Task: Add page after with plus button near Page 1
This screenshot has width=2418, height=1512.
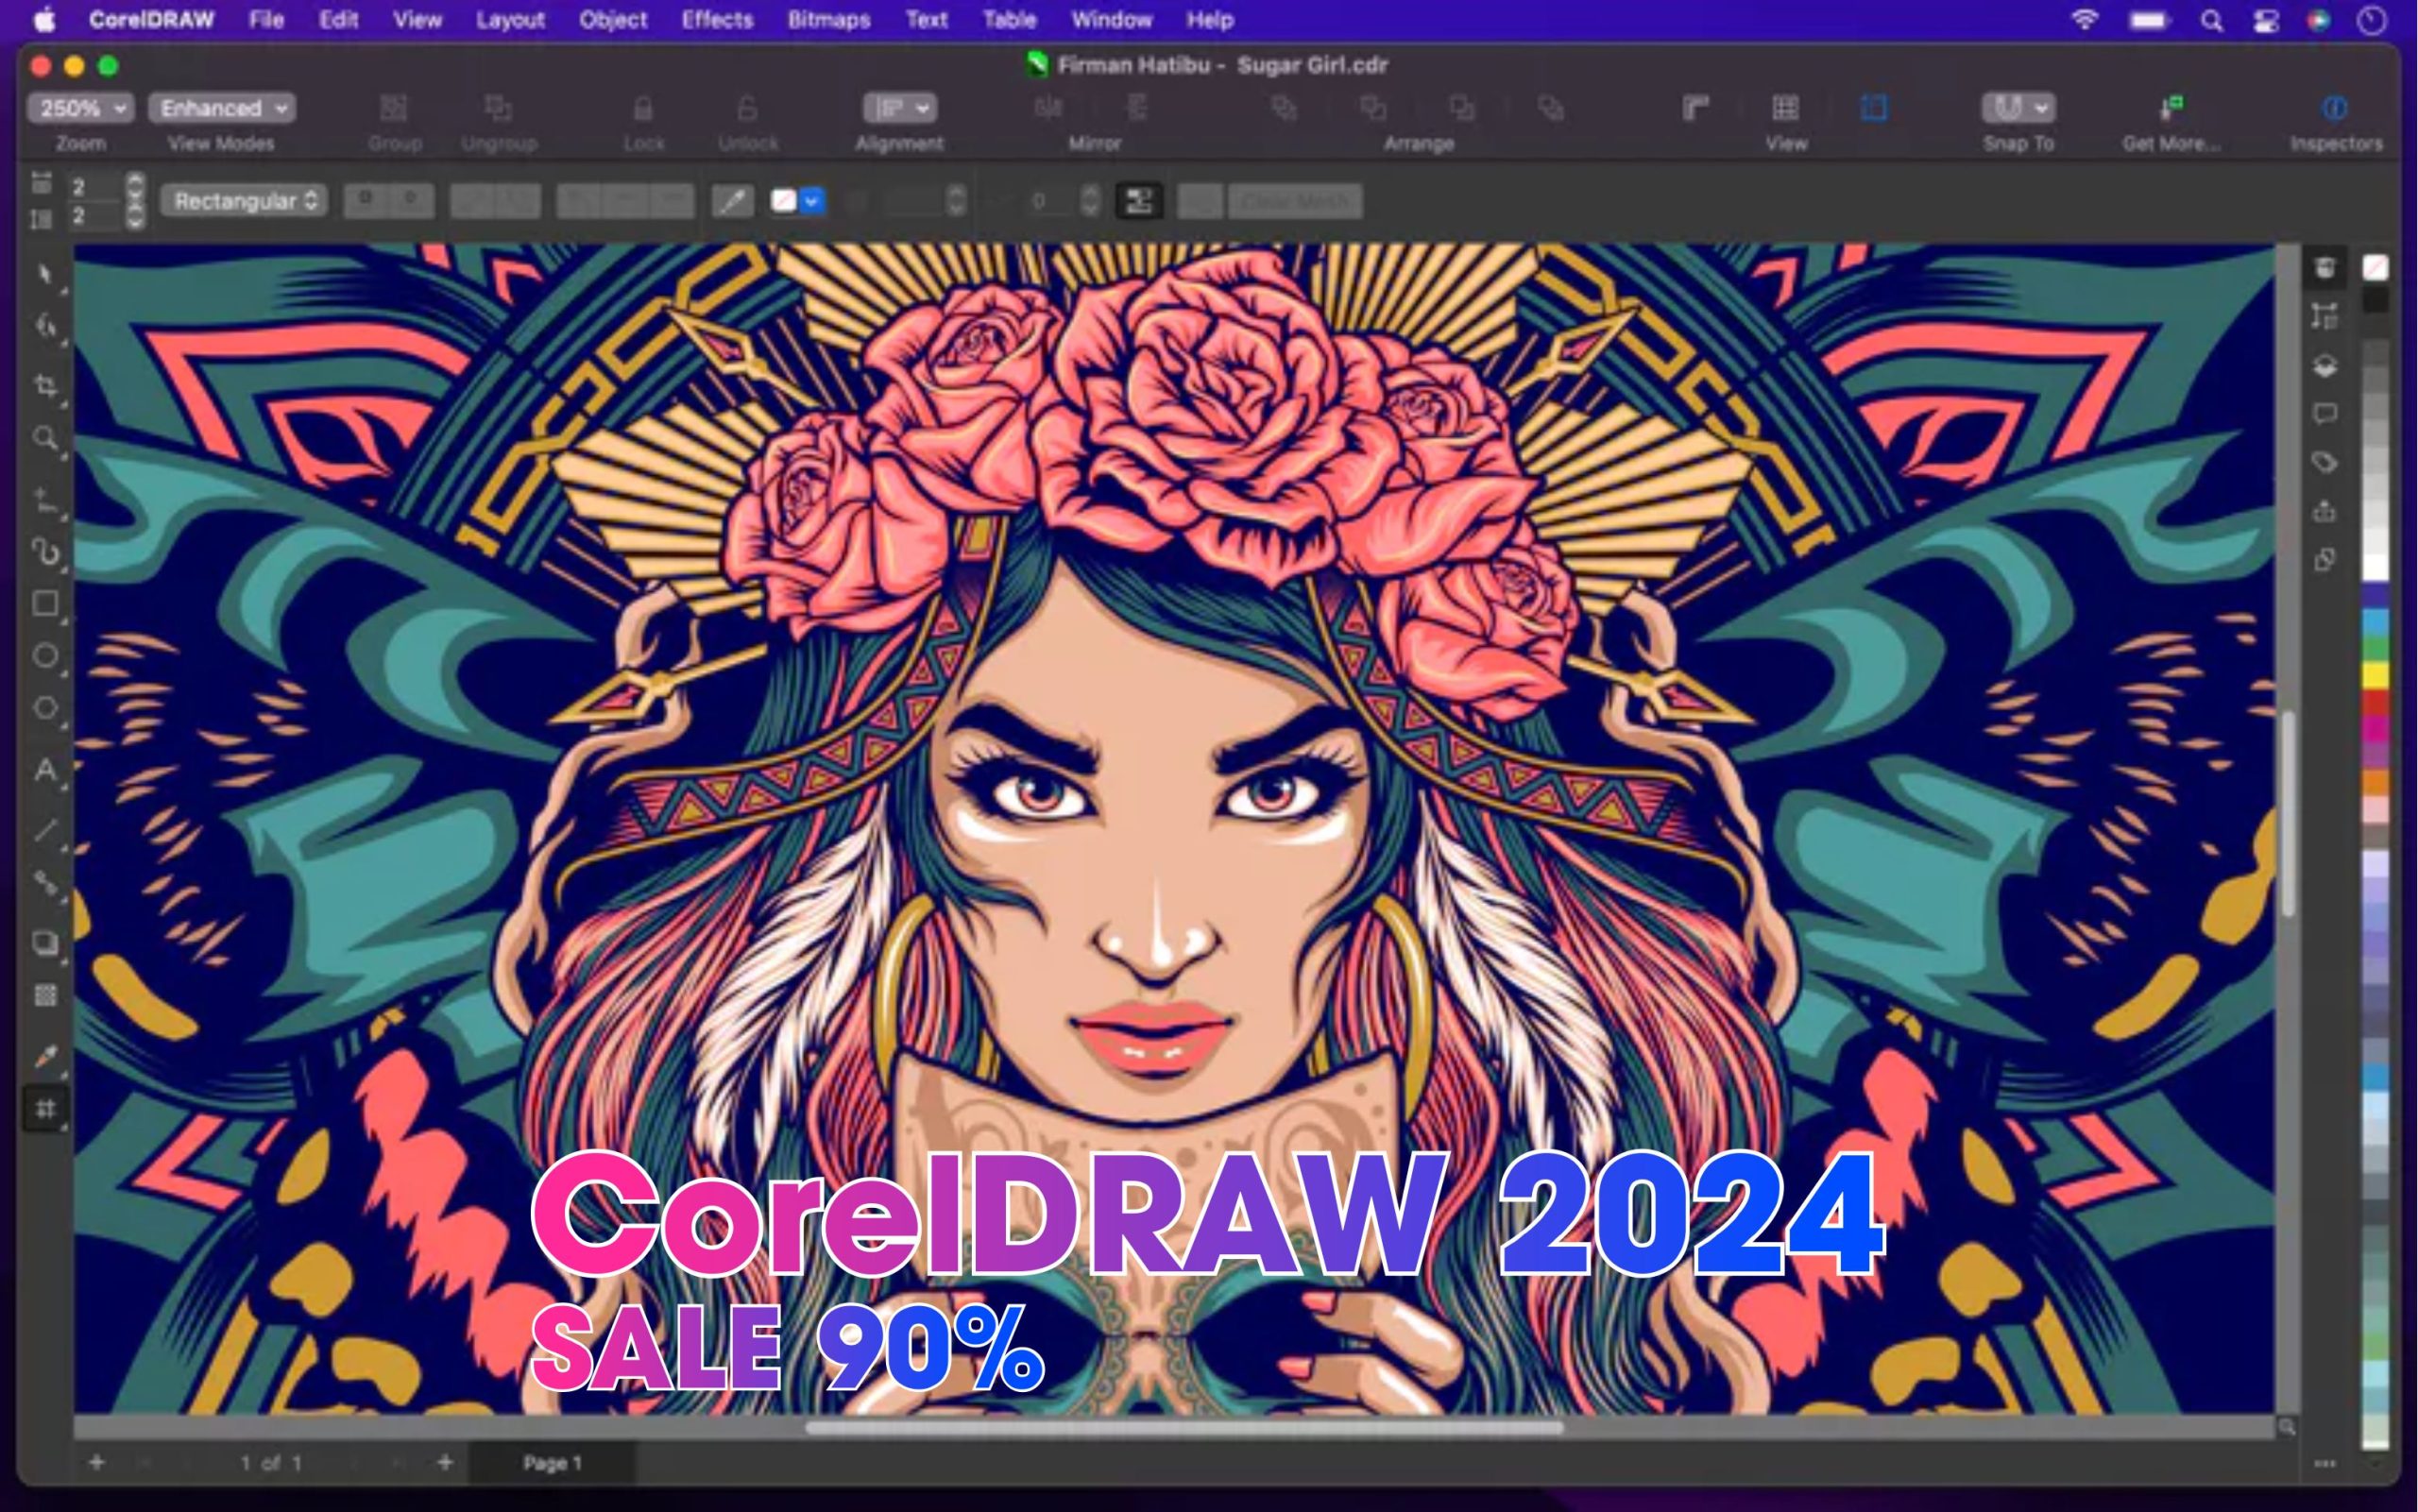Action: click(x=445, y=1463)
